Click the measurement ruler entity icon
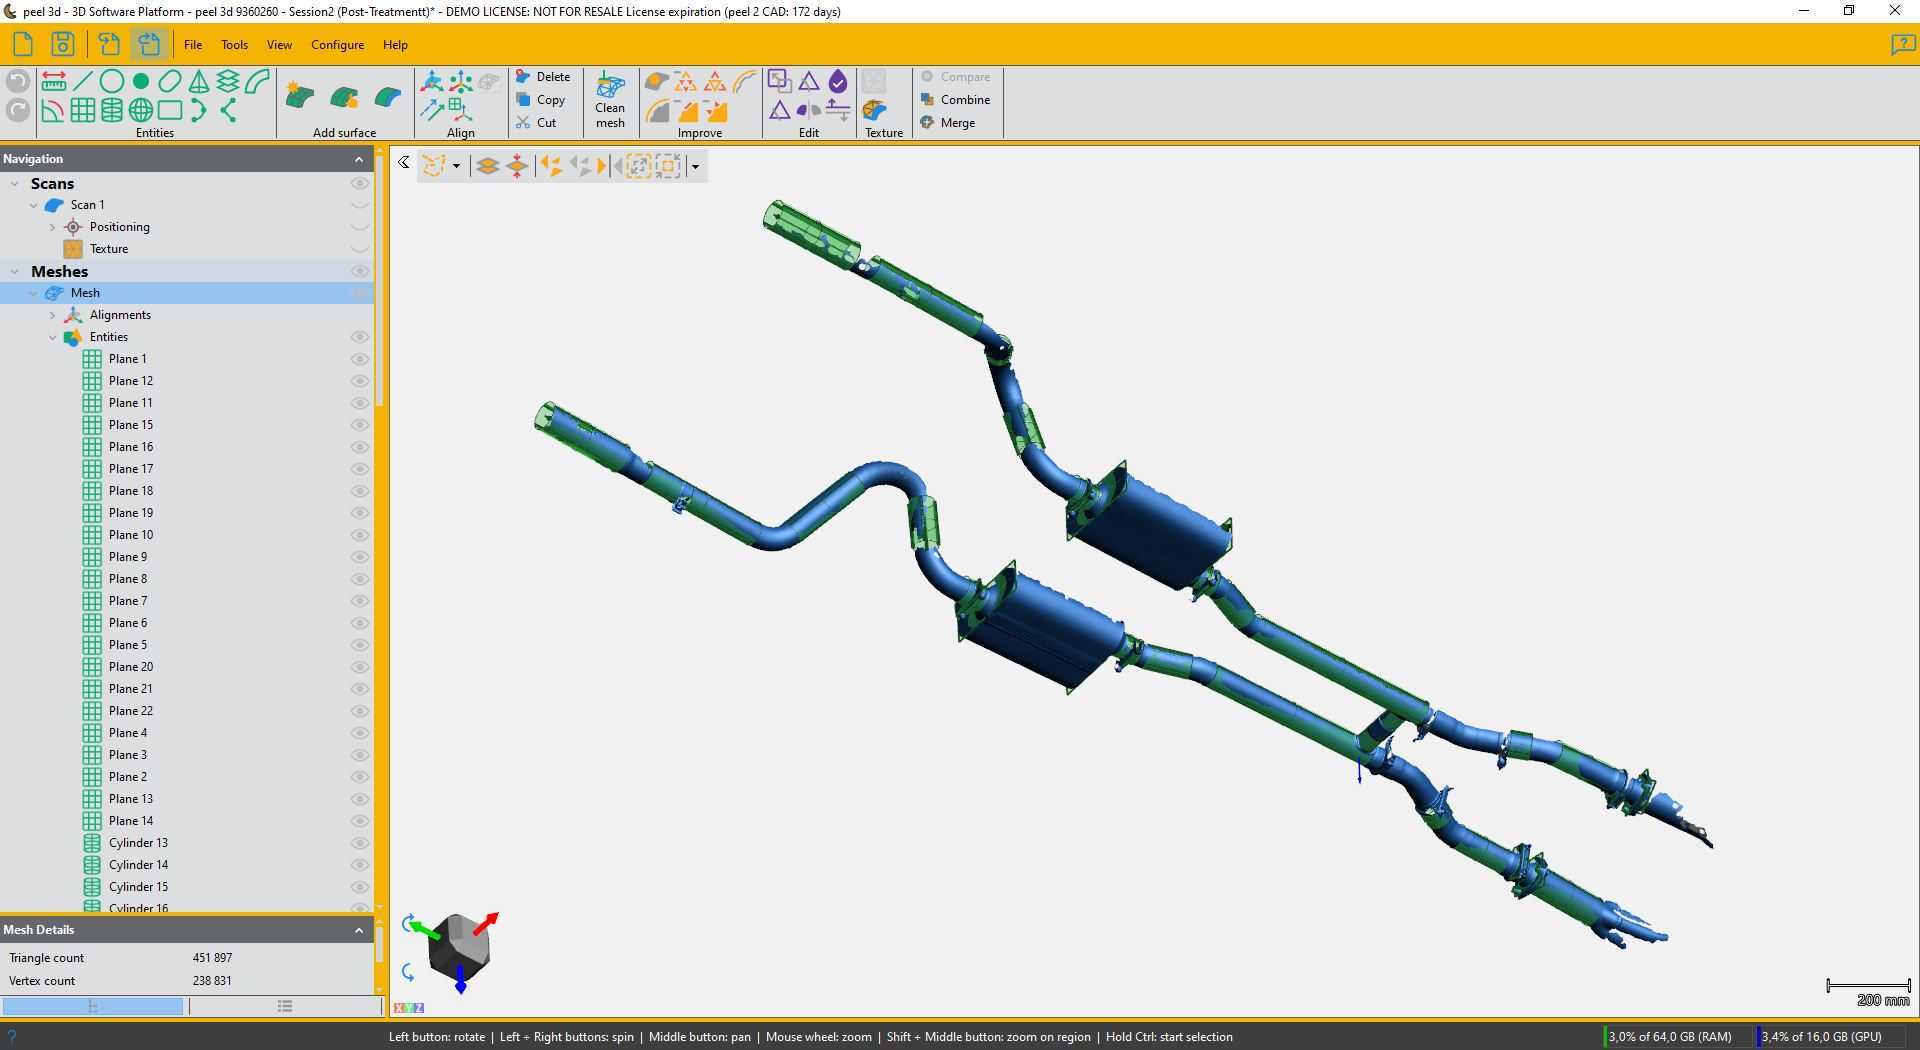Screen dimensions: 1920x1050 pos(54,82)
